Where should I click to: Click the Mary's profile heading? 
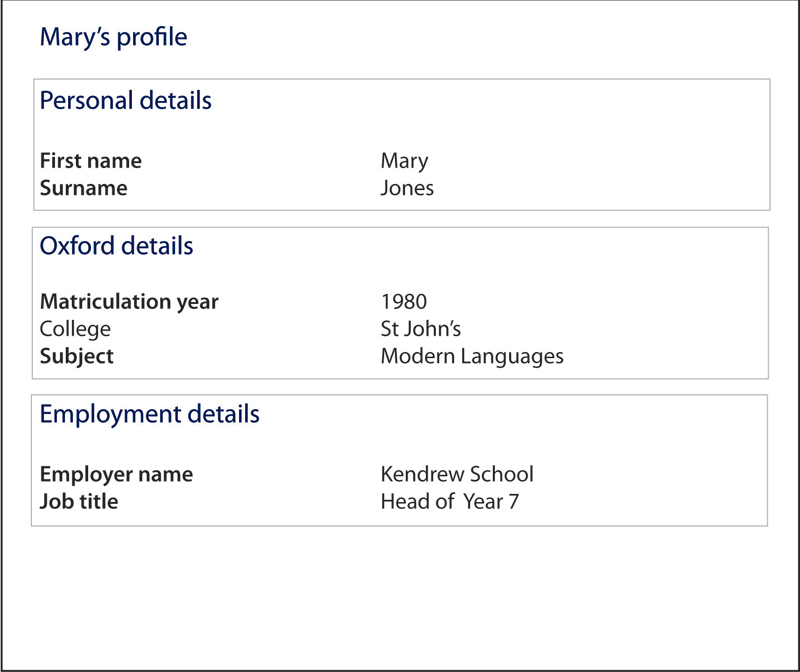(113, 37)
